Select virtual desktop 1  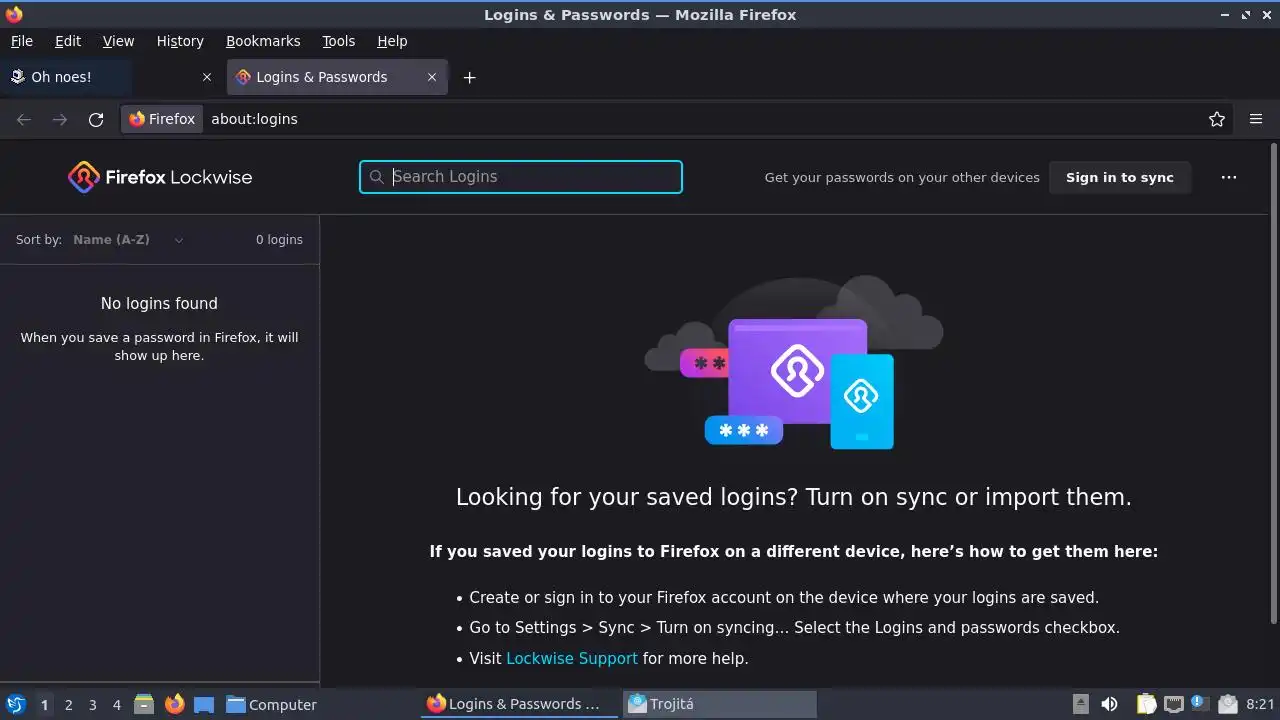tap(44, 705)
